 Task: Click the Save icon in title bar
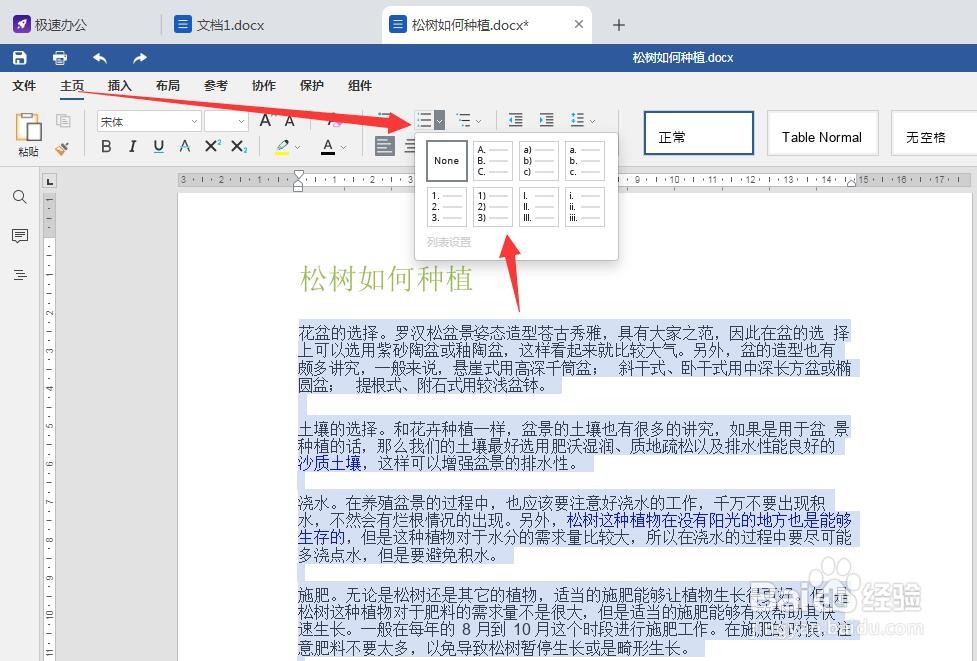(x=20, y=58)
